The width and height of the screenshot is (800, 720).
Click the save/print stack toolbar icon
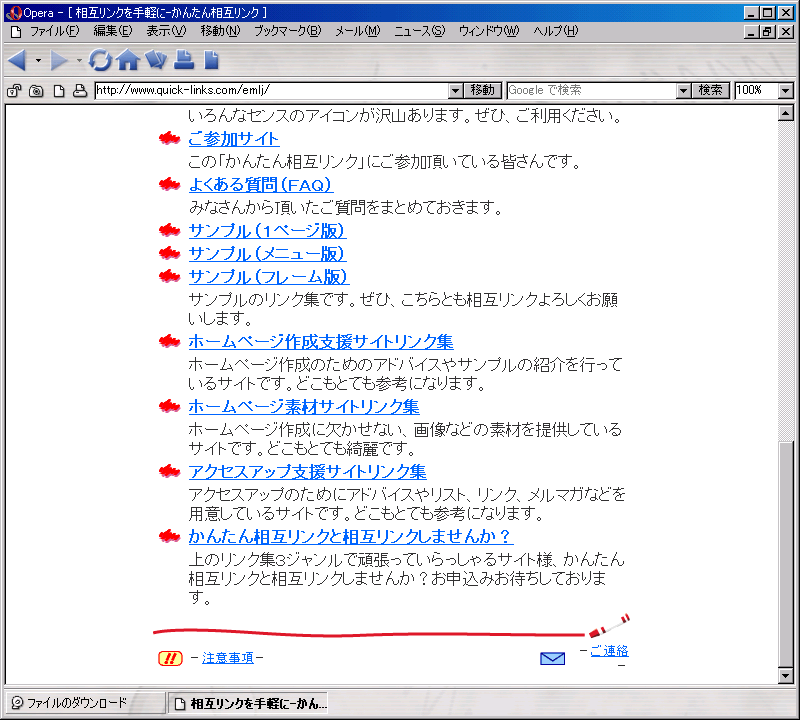click(184, 60)
